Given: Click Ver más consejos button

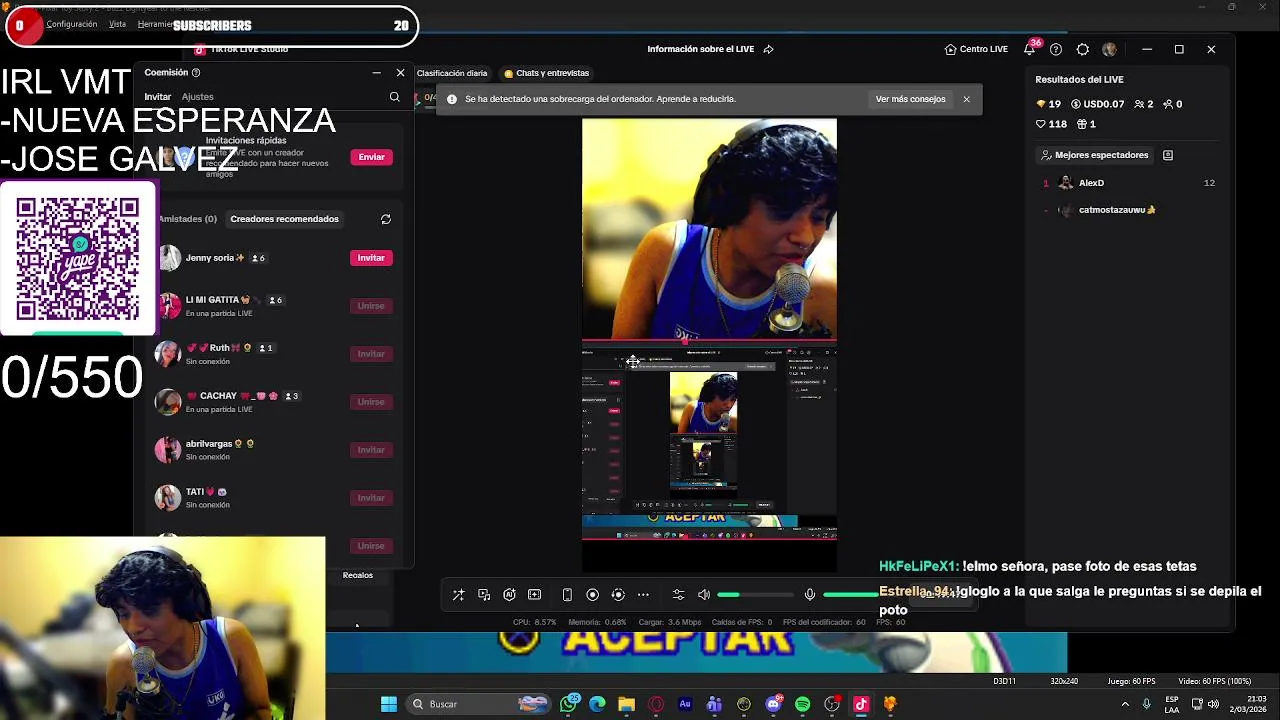Looking at the screenshot, I should (910, 99).
